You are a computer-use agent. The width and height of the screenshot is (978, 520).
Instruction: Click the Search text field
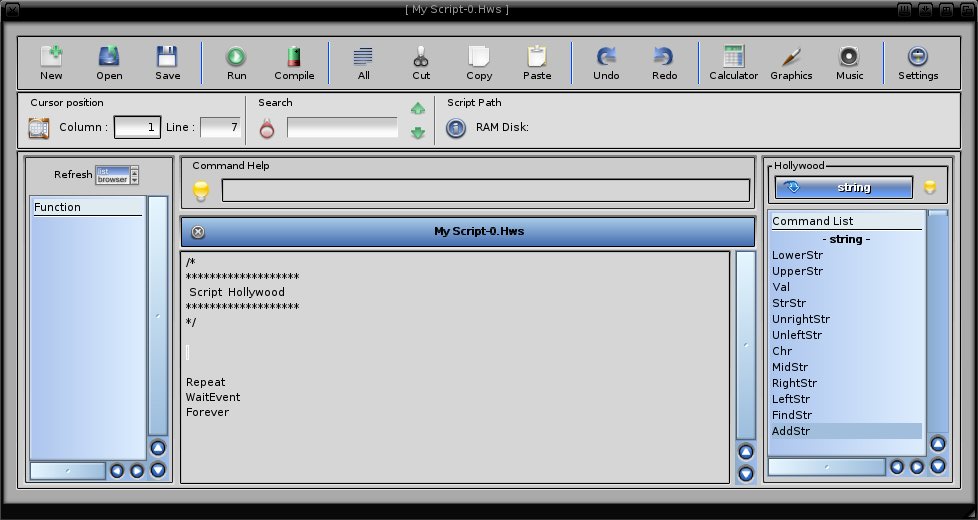pos(342,128)
